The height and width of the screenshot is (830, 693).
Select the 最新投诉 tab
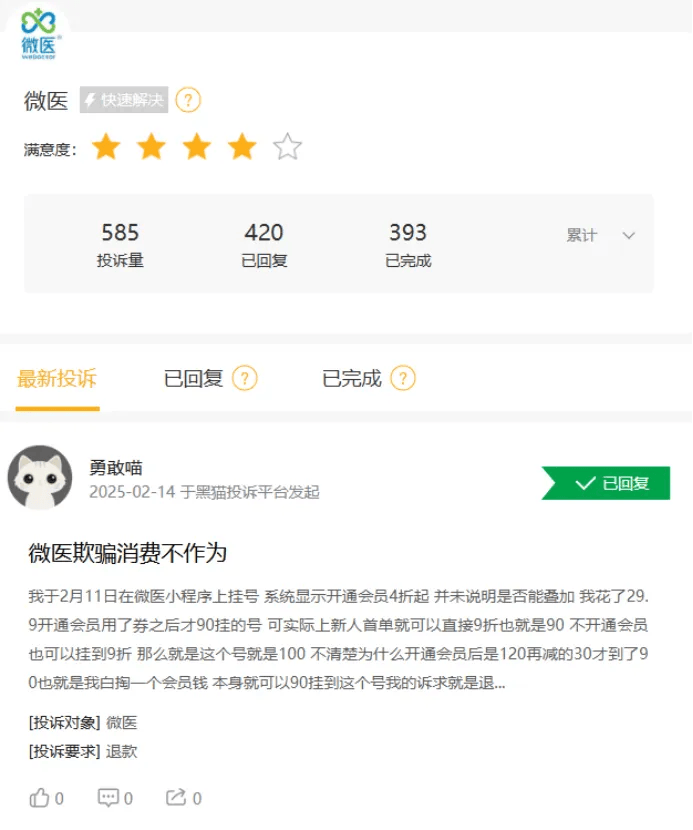click(57, 378)
